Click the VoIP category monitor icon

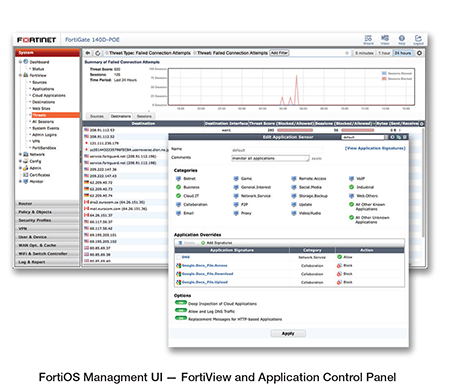coord(351,179)
